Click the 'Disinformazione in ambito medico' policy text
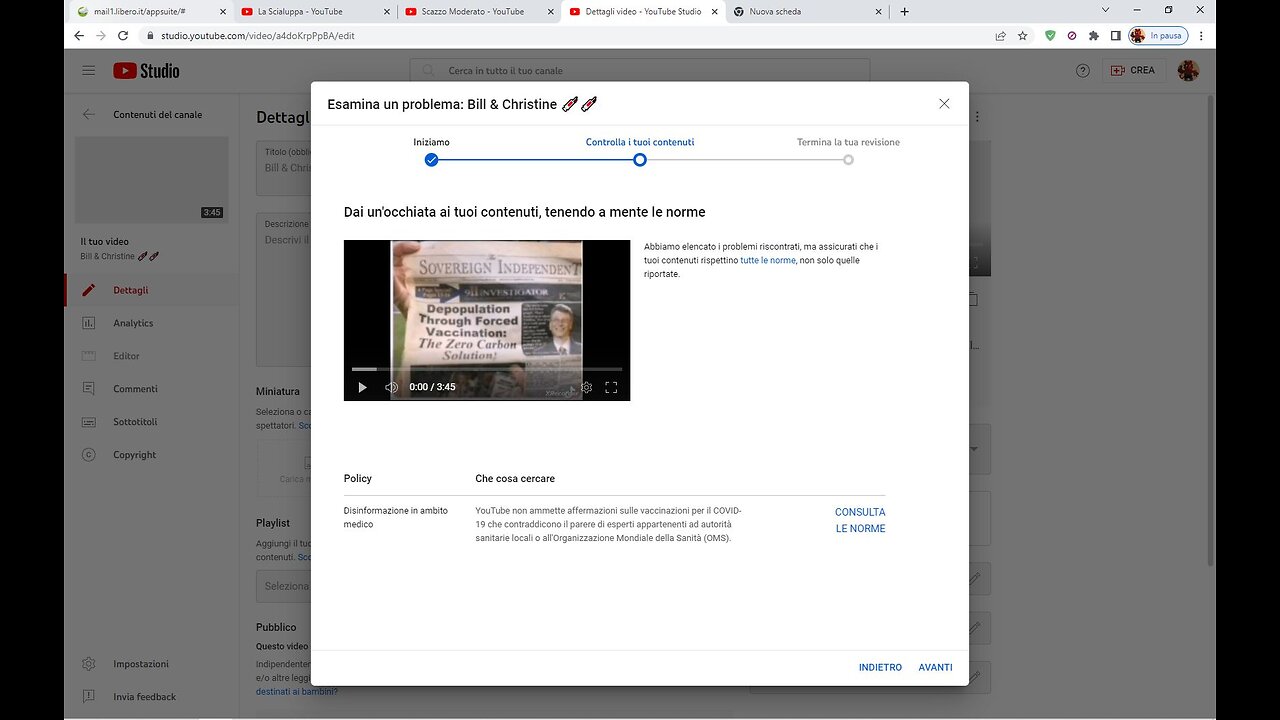Screen dimensions: 1280x720 [396, 517]
